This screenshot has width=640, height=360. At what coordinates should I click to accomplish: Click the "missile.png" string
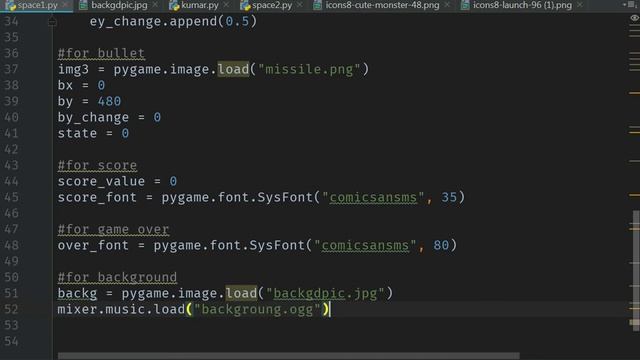(309, 69)
